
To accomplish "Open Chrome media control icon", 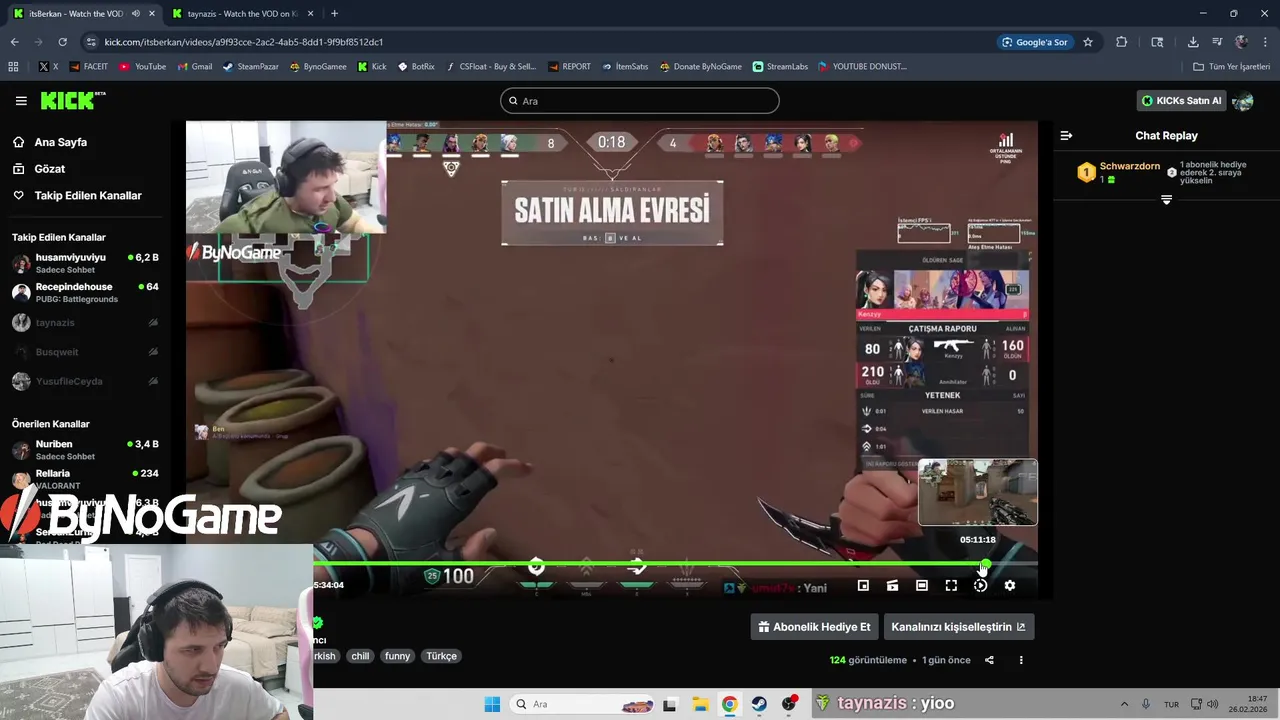I will pyautogui.click(x=1217, y=42).
